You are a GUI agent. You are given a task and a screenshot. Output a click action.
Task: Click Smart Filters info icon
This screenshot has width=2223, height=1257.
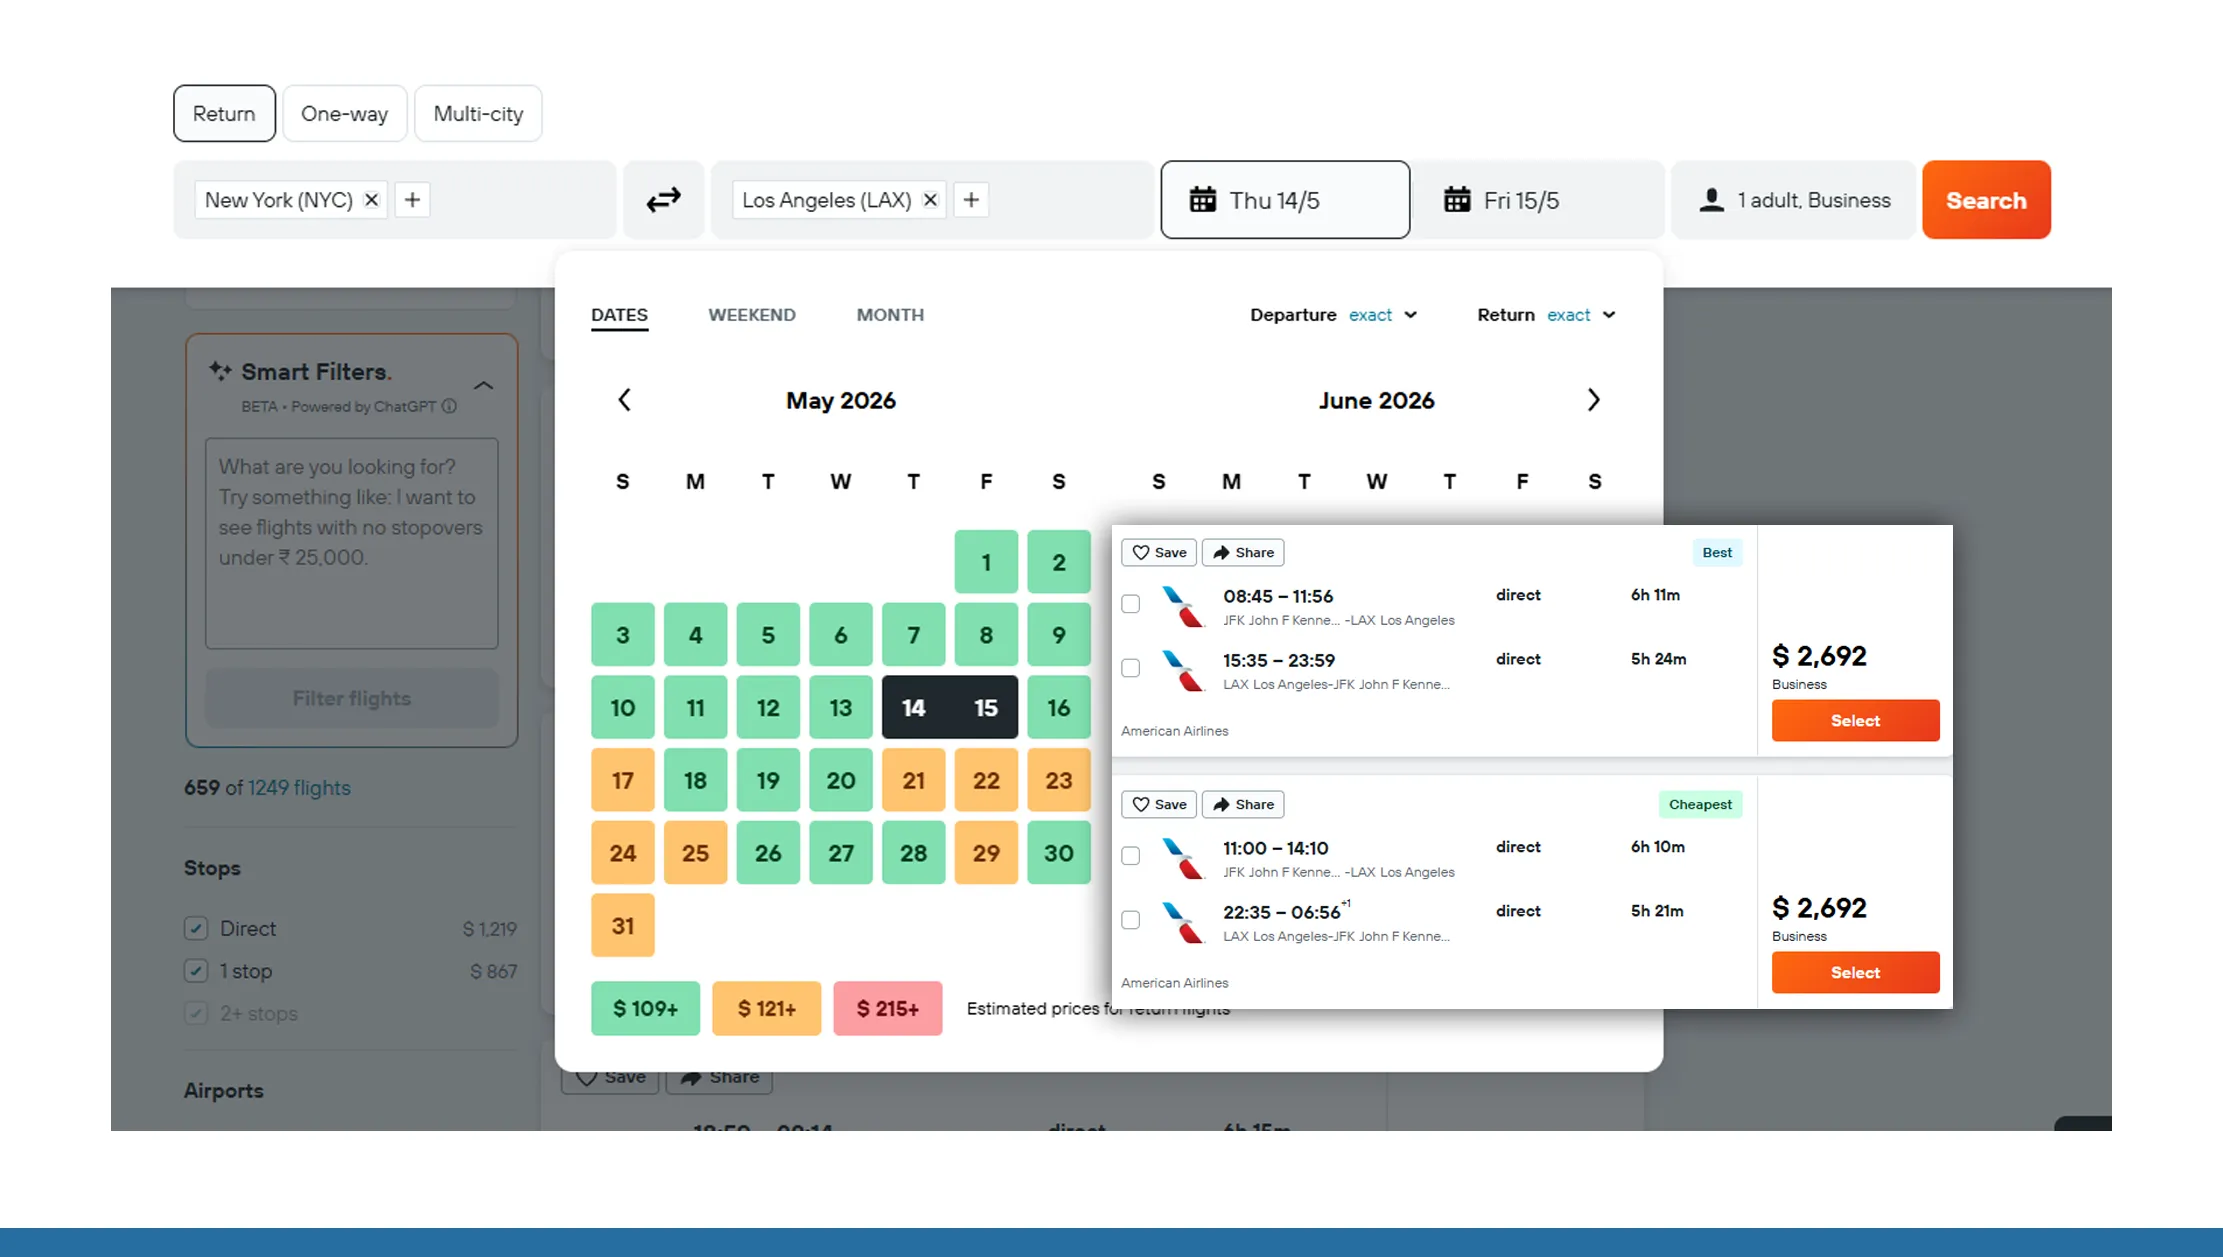click(x=450, y=406)
